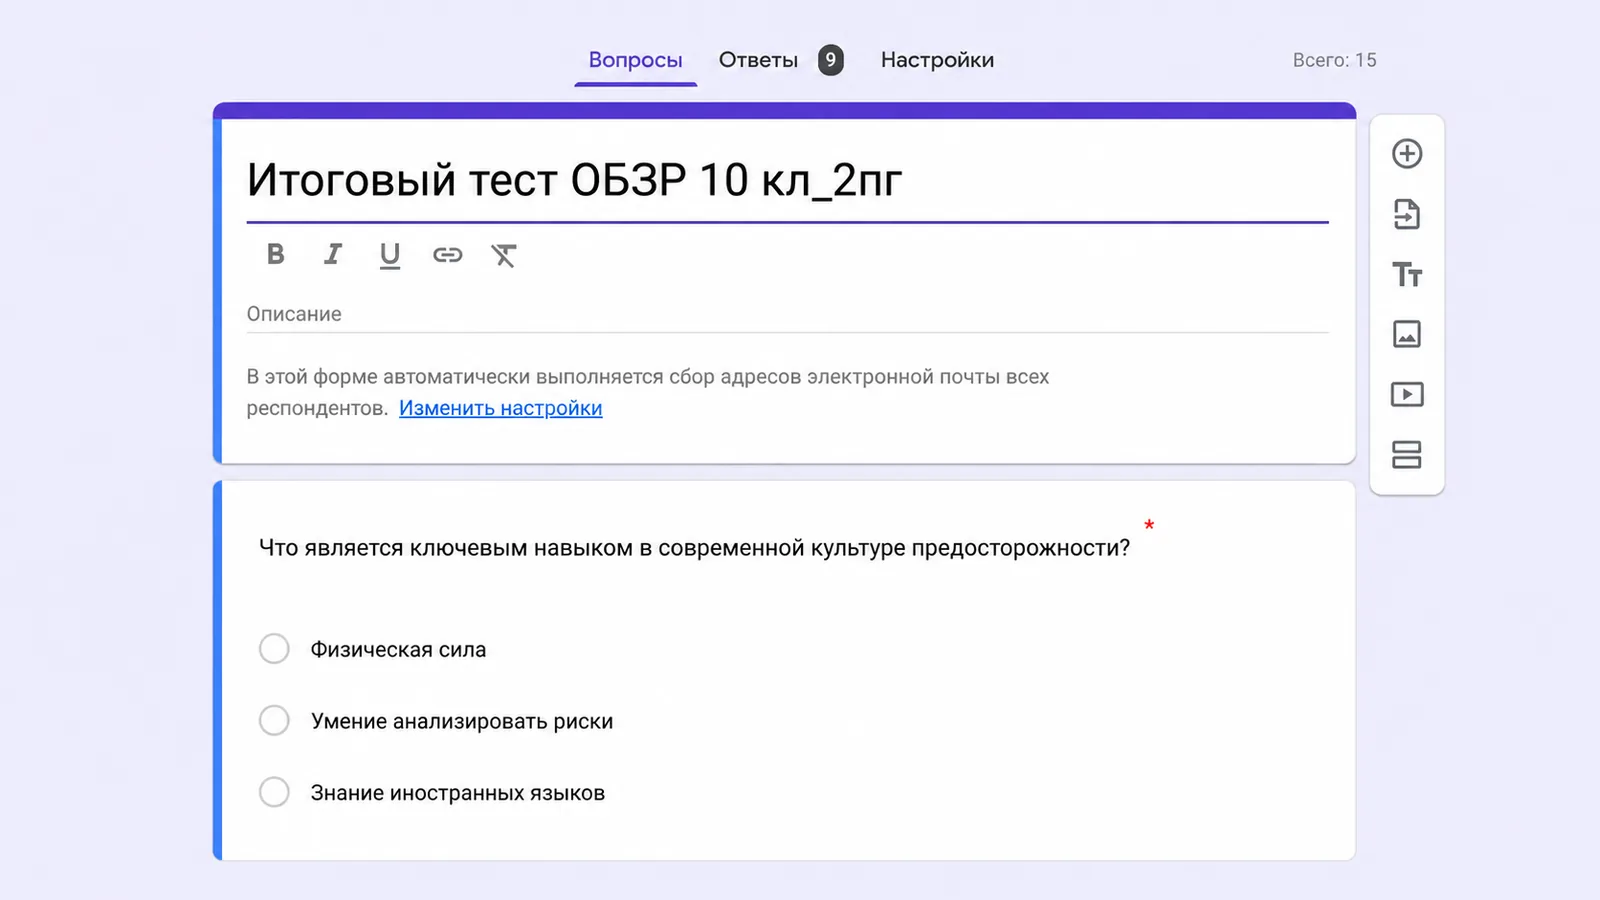
Task: Apply bold formatting to the title
Action: coord(276,255)
